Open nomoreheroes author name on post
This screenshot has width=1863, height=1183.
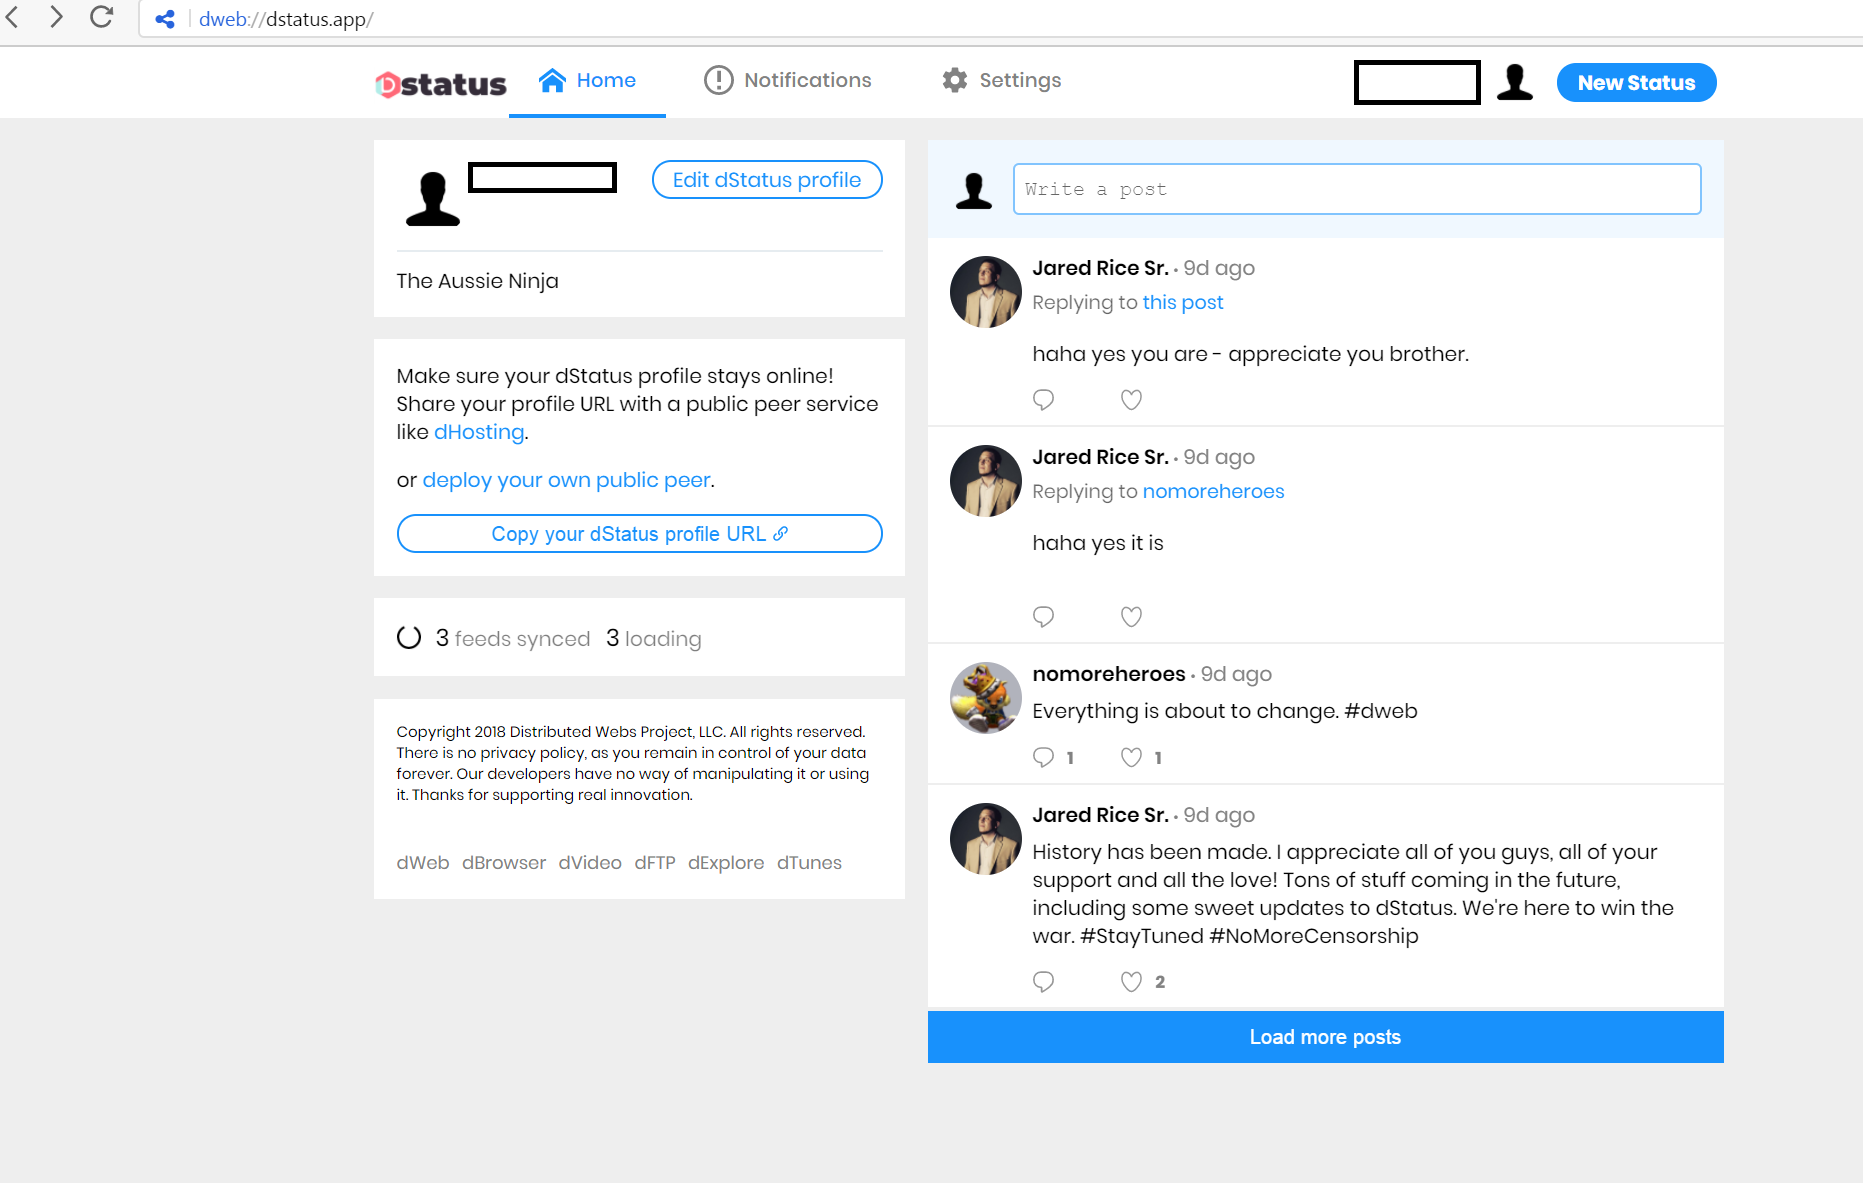coord(1108,674)
